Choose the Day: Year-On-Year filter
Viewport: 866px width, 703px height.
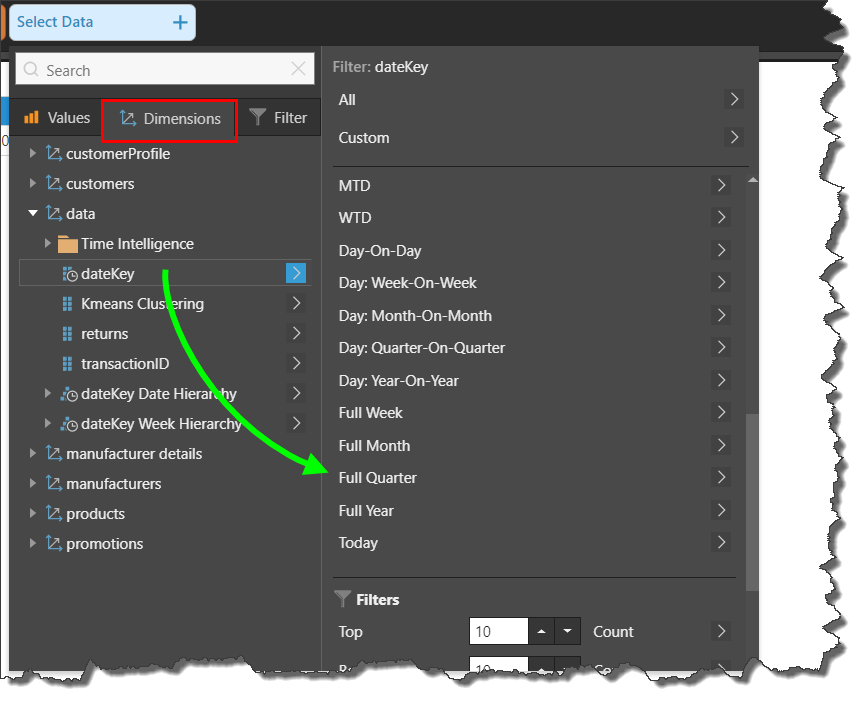pyautogui.click(x=398, y=380)
